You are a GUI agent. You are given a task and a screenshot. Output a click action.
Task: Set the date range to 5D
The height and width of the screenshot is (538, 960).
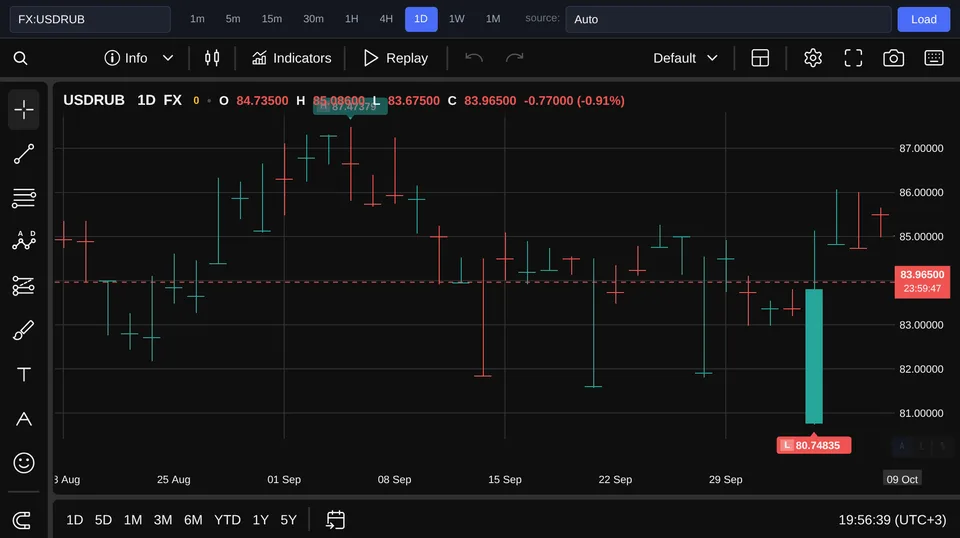pos(103,520)
